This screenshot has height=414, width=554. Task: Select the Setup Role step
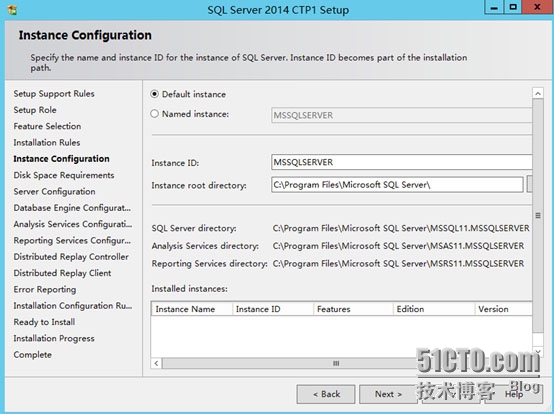pyautogui.click(x=35, y=110)
